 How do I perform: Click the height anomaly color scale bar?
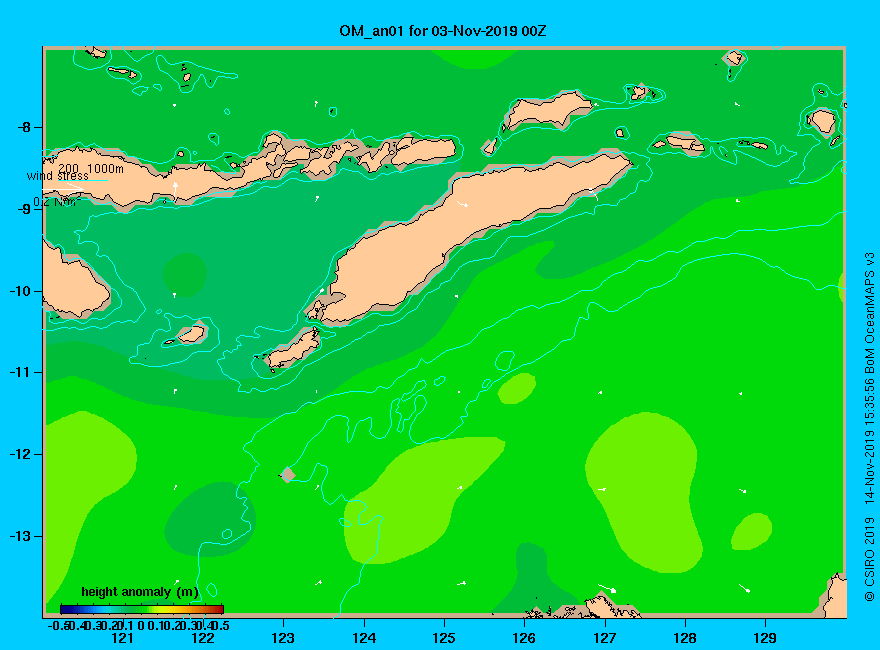point(142,609)
